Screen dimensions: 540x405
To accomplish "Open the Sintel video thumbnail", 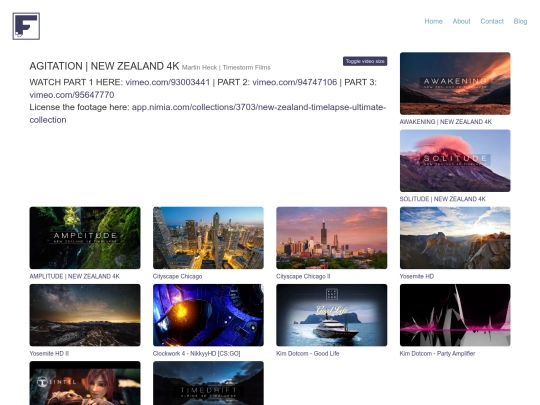I will pyautogui.click(x=85, y=383).
